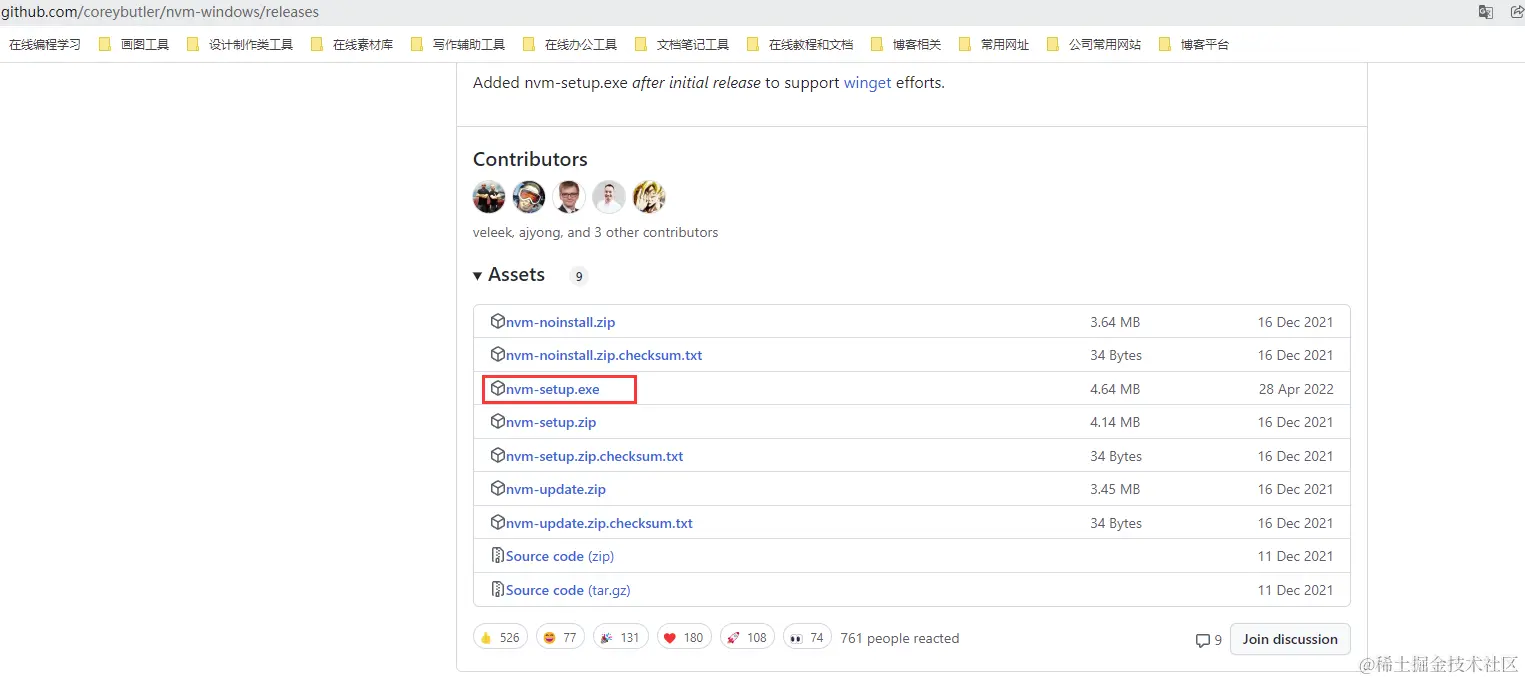This screenshot has width=1525, height=681.
Task: Click the 3.64 MB size value
Action: point(1115,322)
